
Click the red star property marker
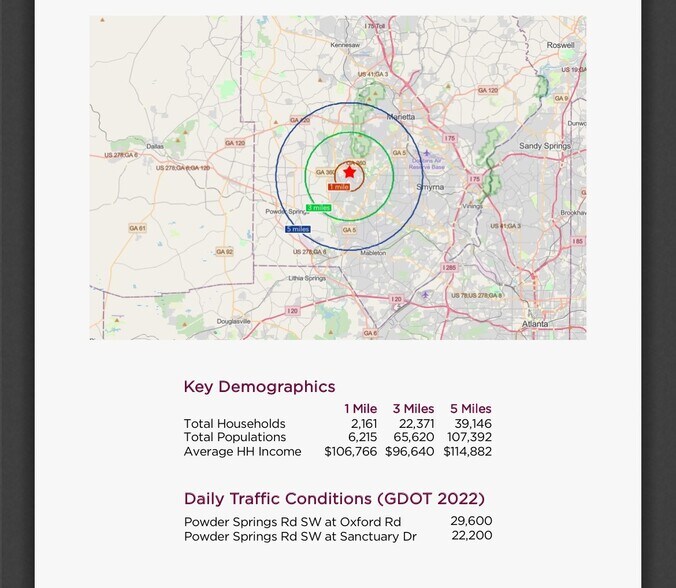[350, 172]
